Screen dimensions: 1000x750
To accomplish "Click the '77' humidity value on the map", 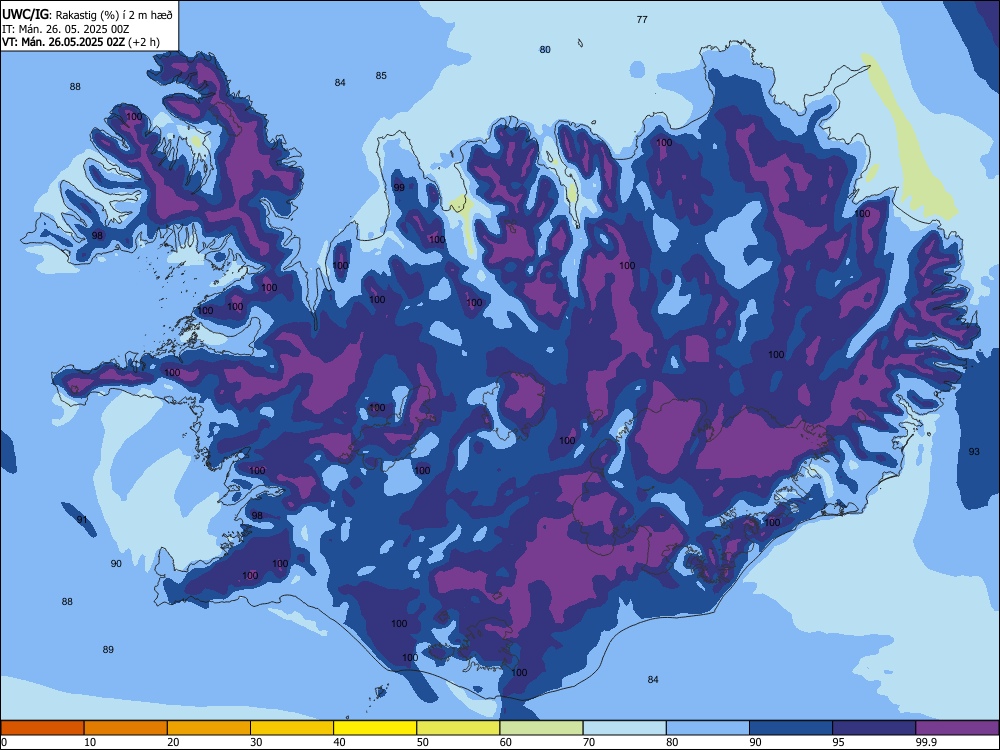I will coord(642,20).
